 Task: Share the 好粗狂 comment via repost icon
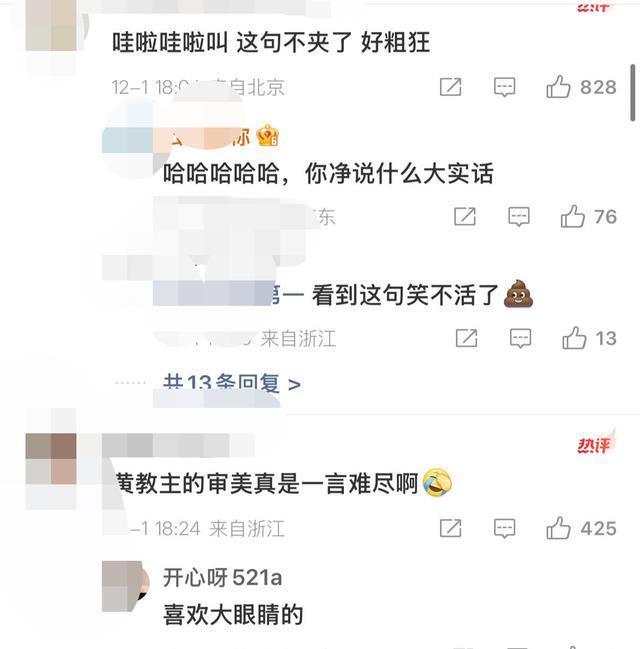pos(450,87)
